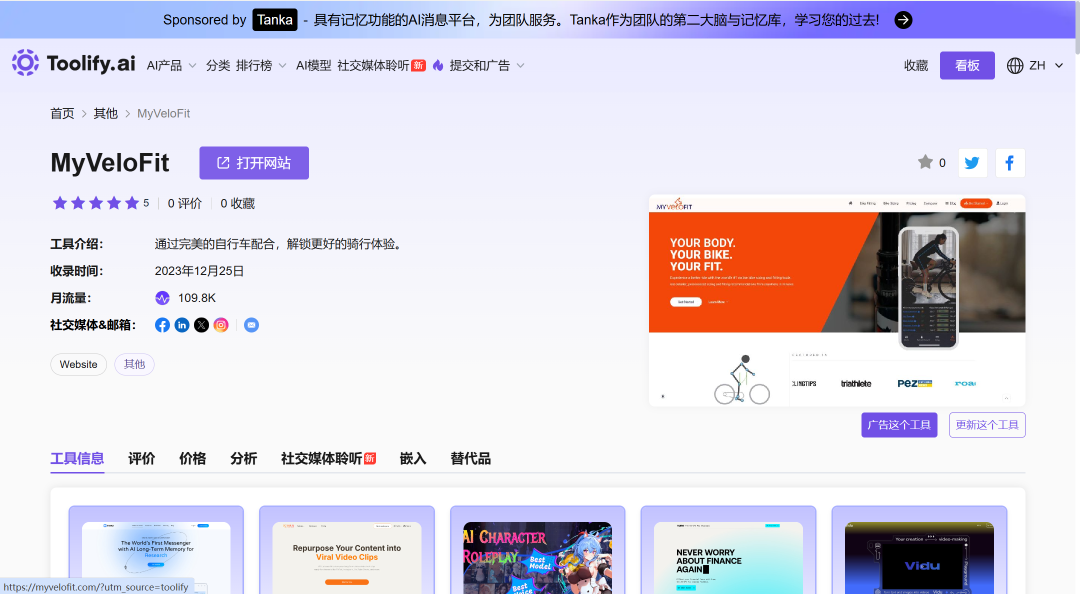This screenshot has width=1080, height=594.
Task: Open the Never Worry About Finance card
Action: [729, 550]
